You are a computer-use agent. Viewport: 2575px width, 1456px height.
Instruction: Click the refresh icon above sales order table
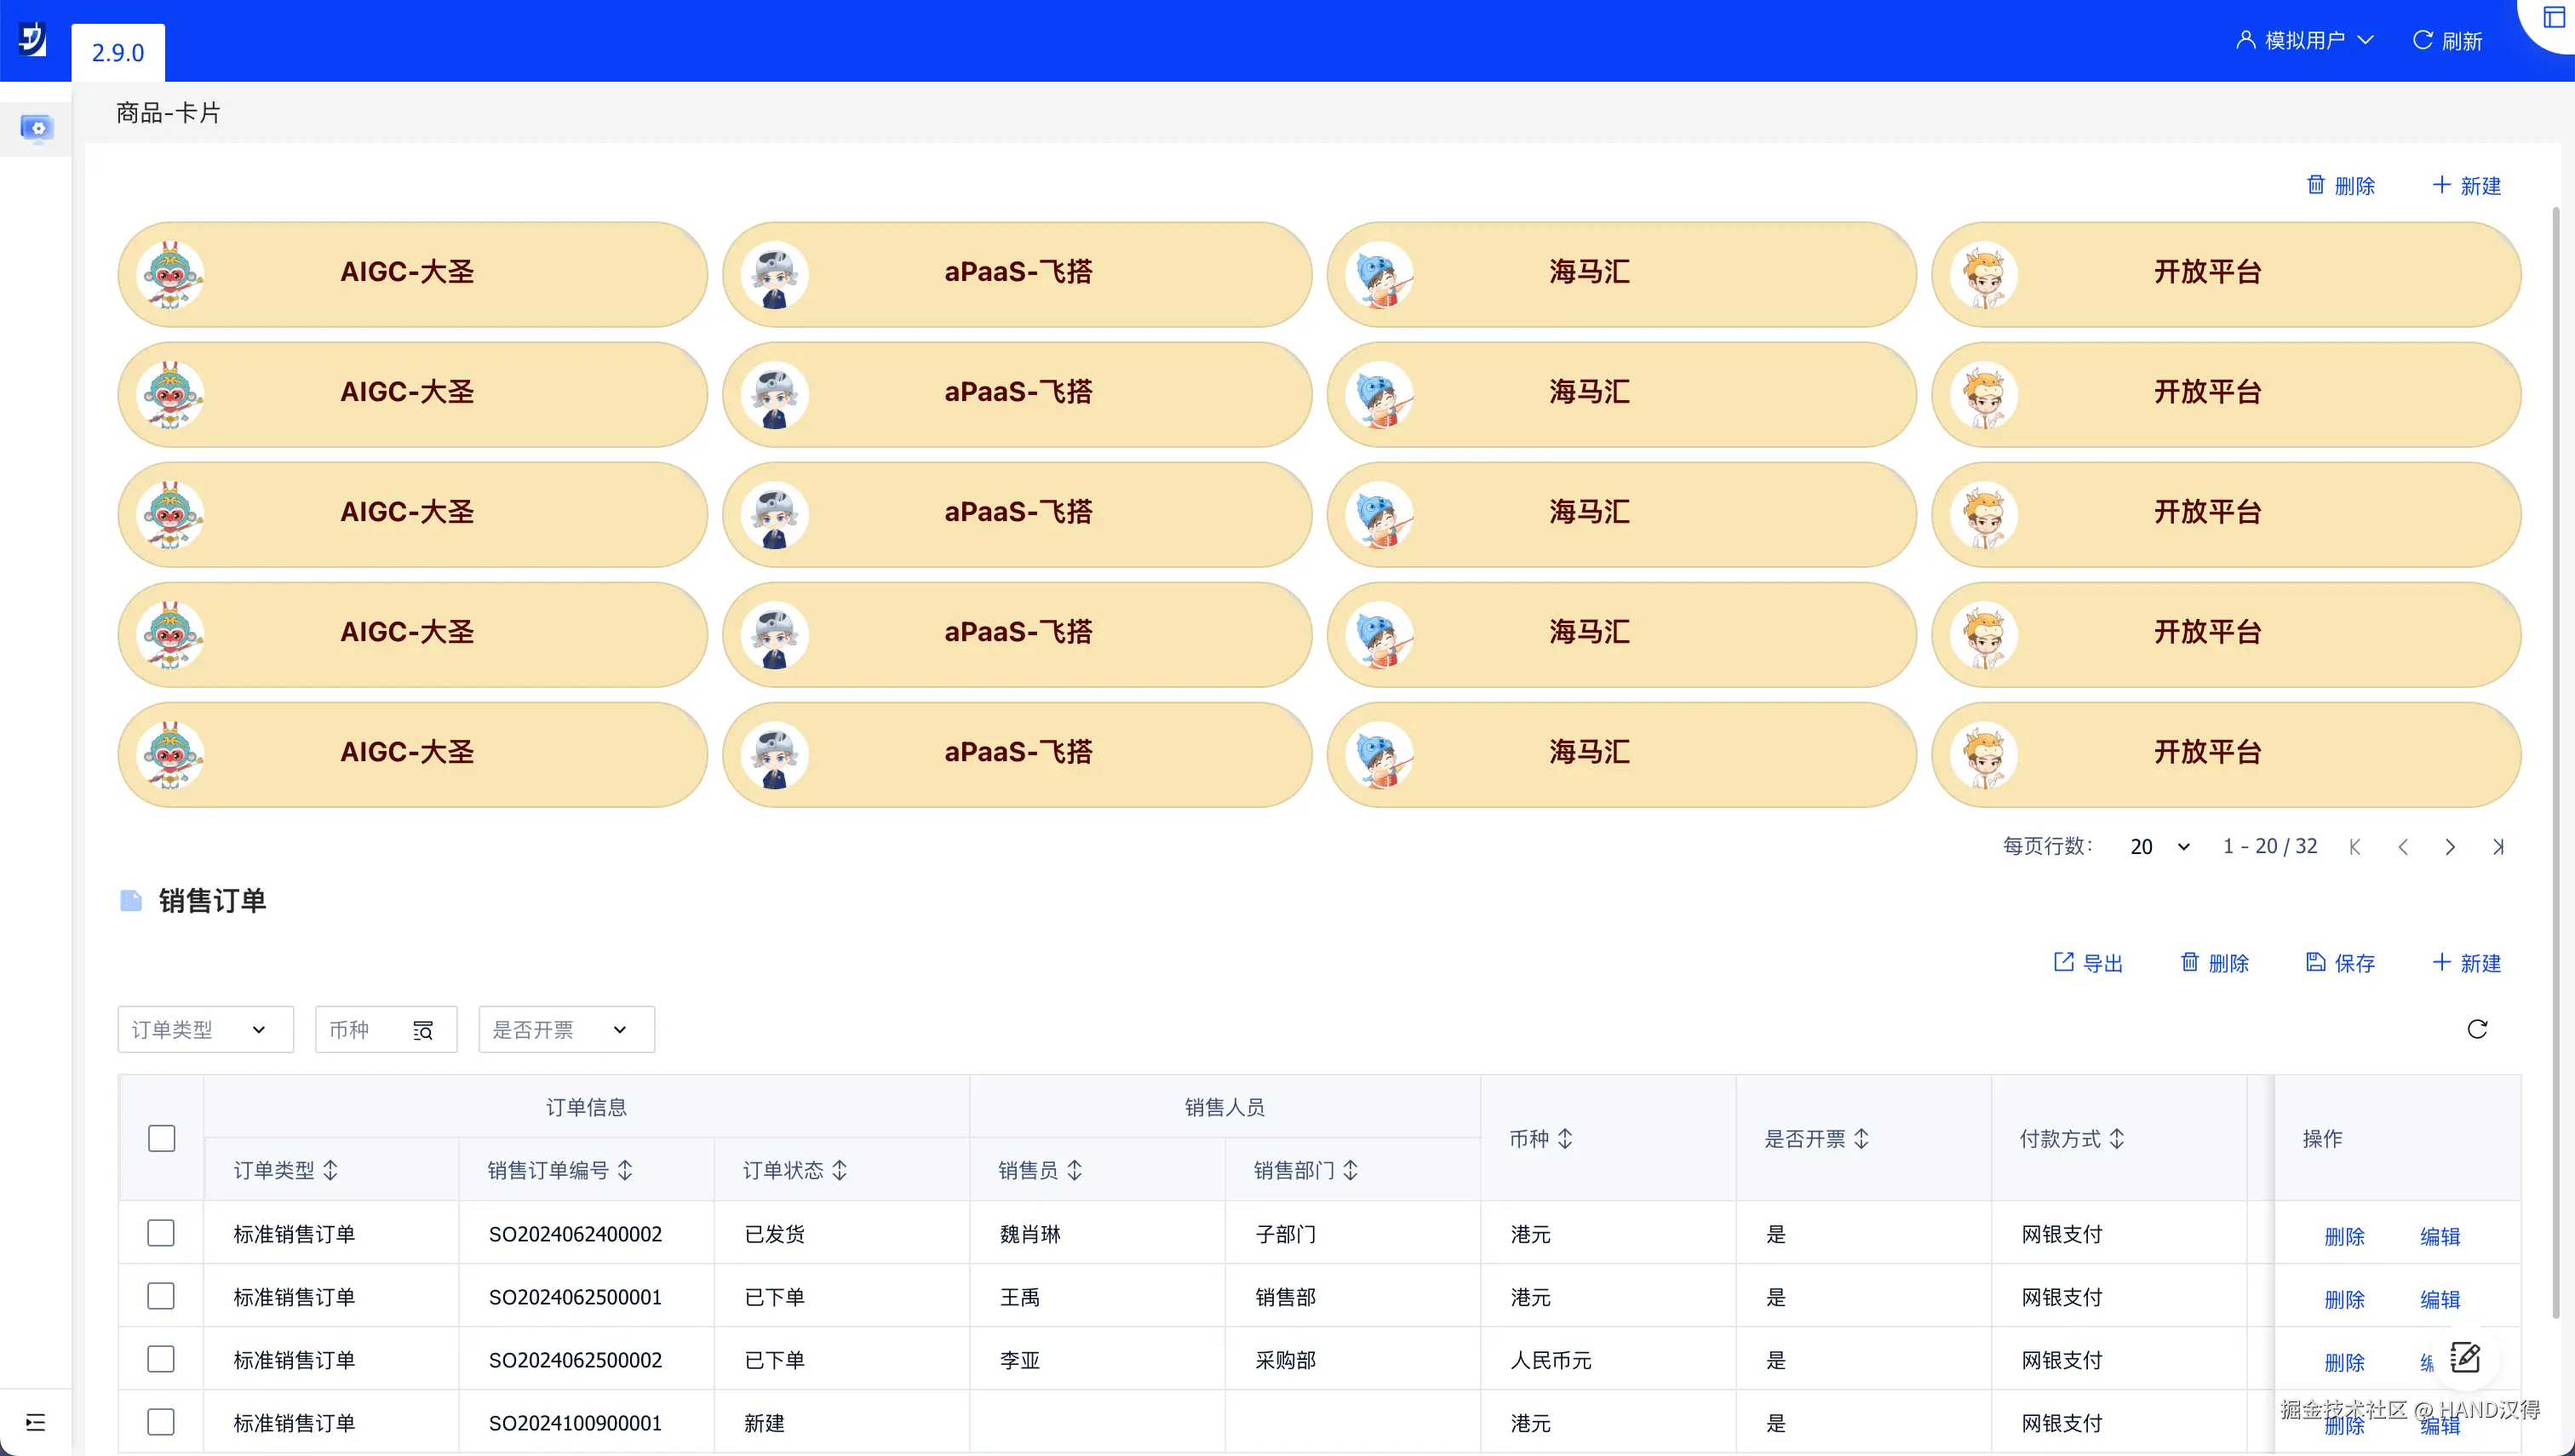2476,1029
